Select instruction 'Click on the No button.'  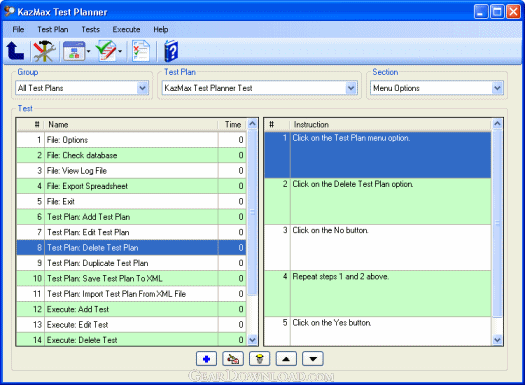coord(378,247)
